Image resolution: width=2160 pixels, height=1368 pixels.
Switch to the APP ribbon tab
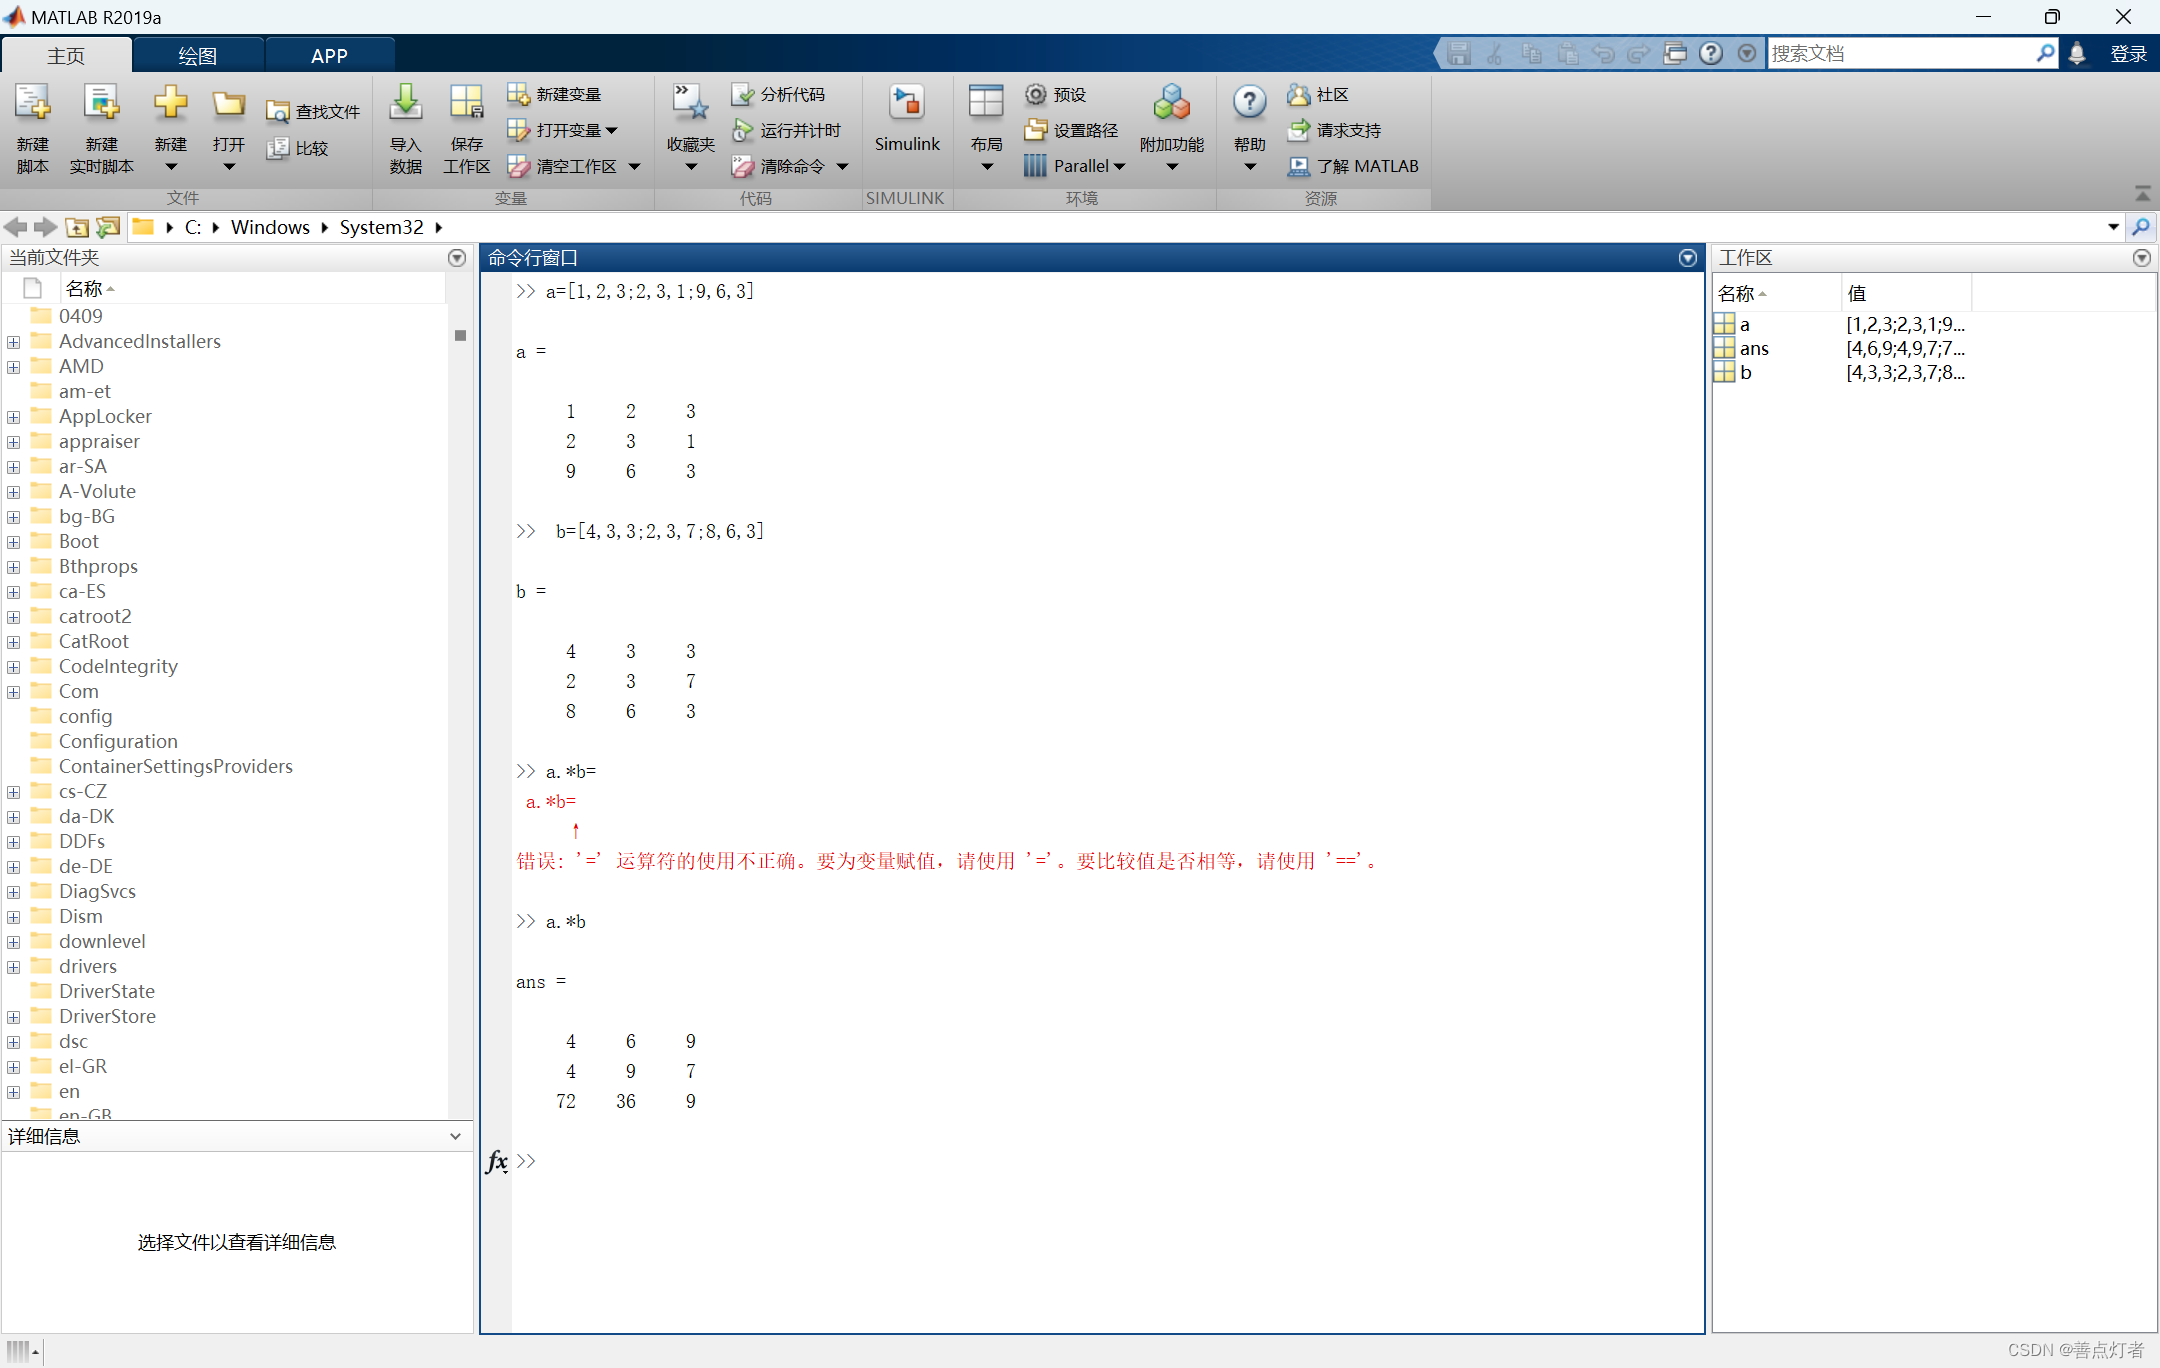pyautogui.click(x=328, y=55)
